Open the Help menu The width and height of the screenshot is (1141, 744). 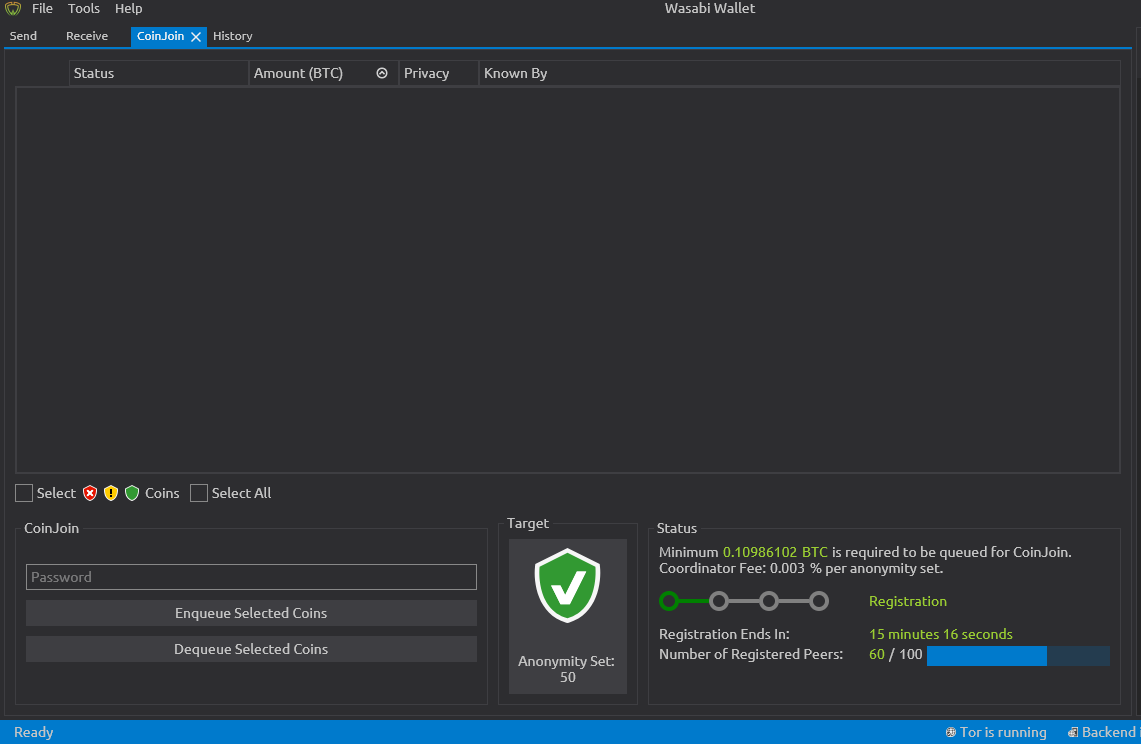pos(129,9)
